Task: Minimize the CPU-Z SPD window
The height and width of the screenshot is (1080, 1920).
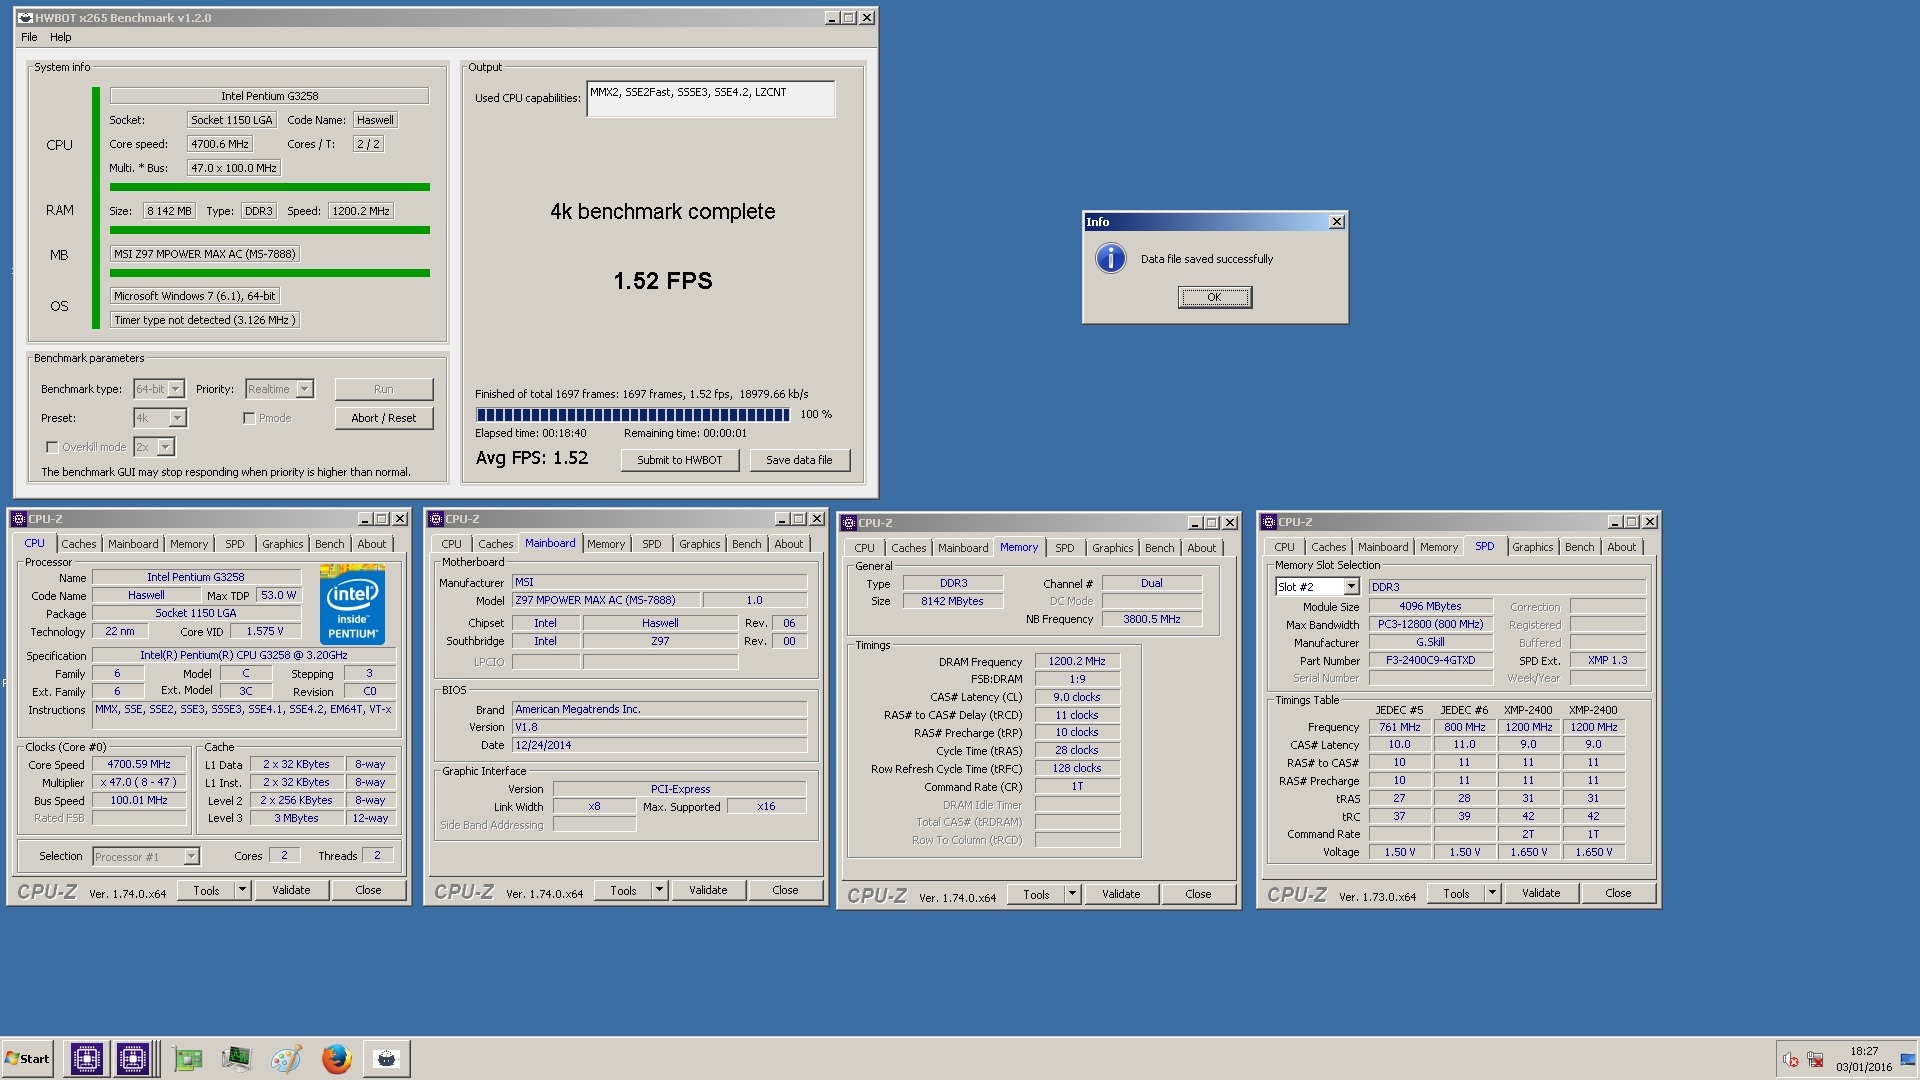Action: pos(1614,522)
